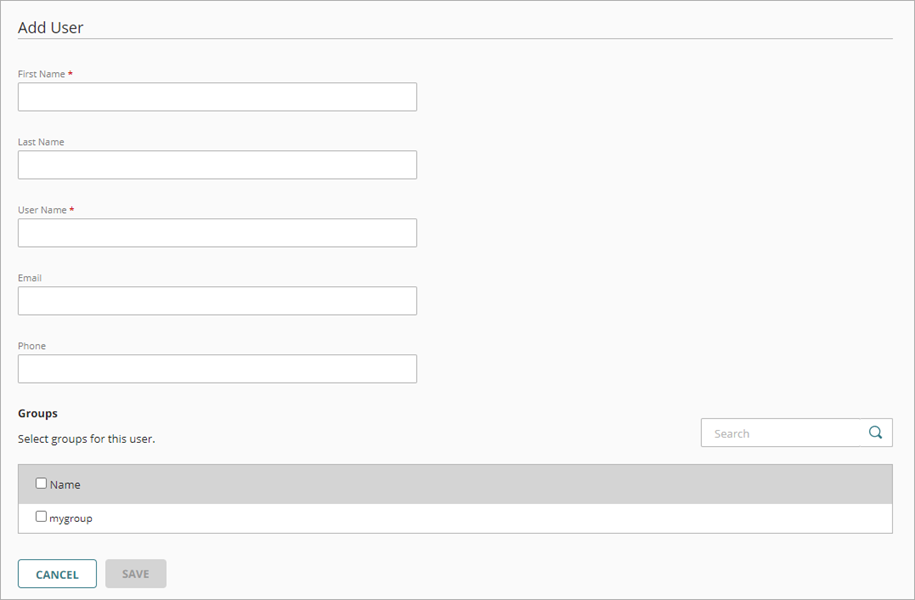Click the User Name field label
915x600 pixels.
pos(42,210)
